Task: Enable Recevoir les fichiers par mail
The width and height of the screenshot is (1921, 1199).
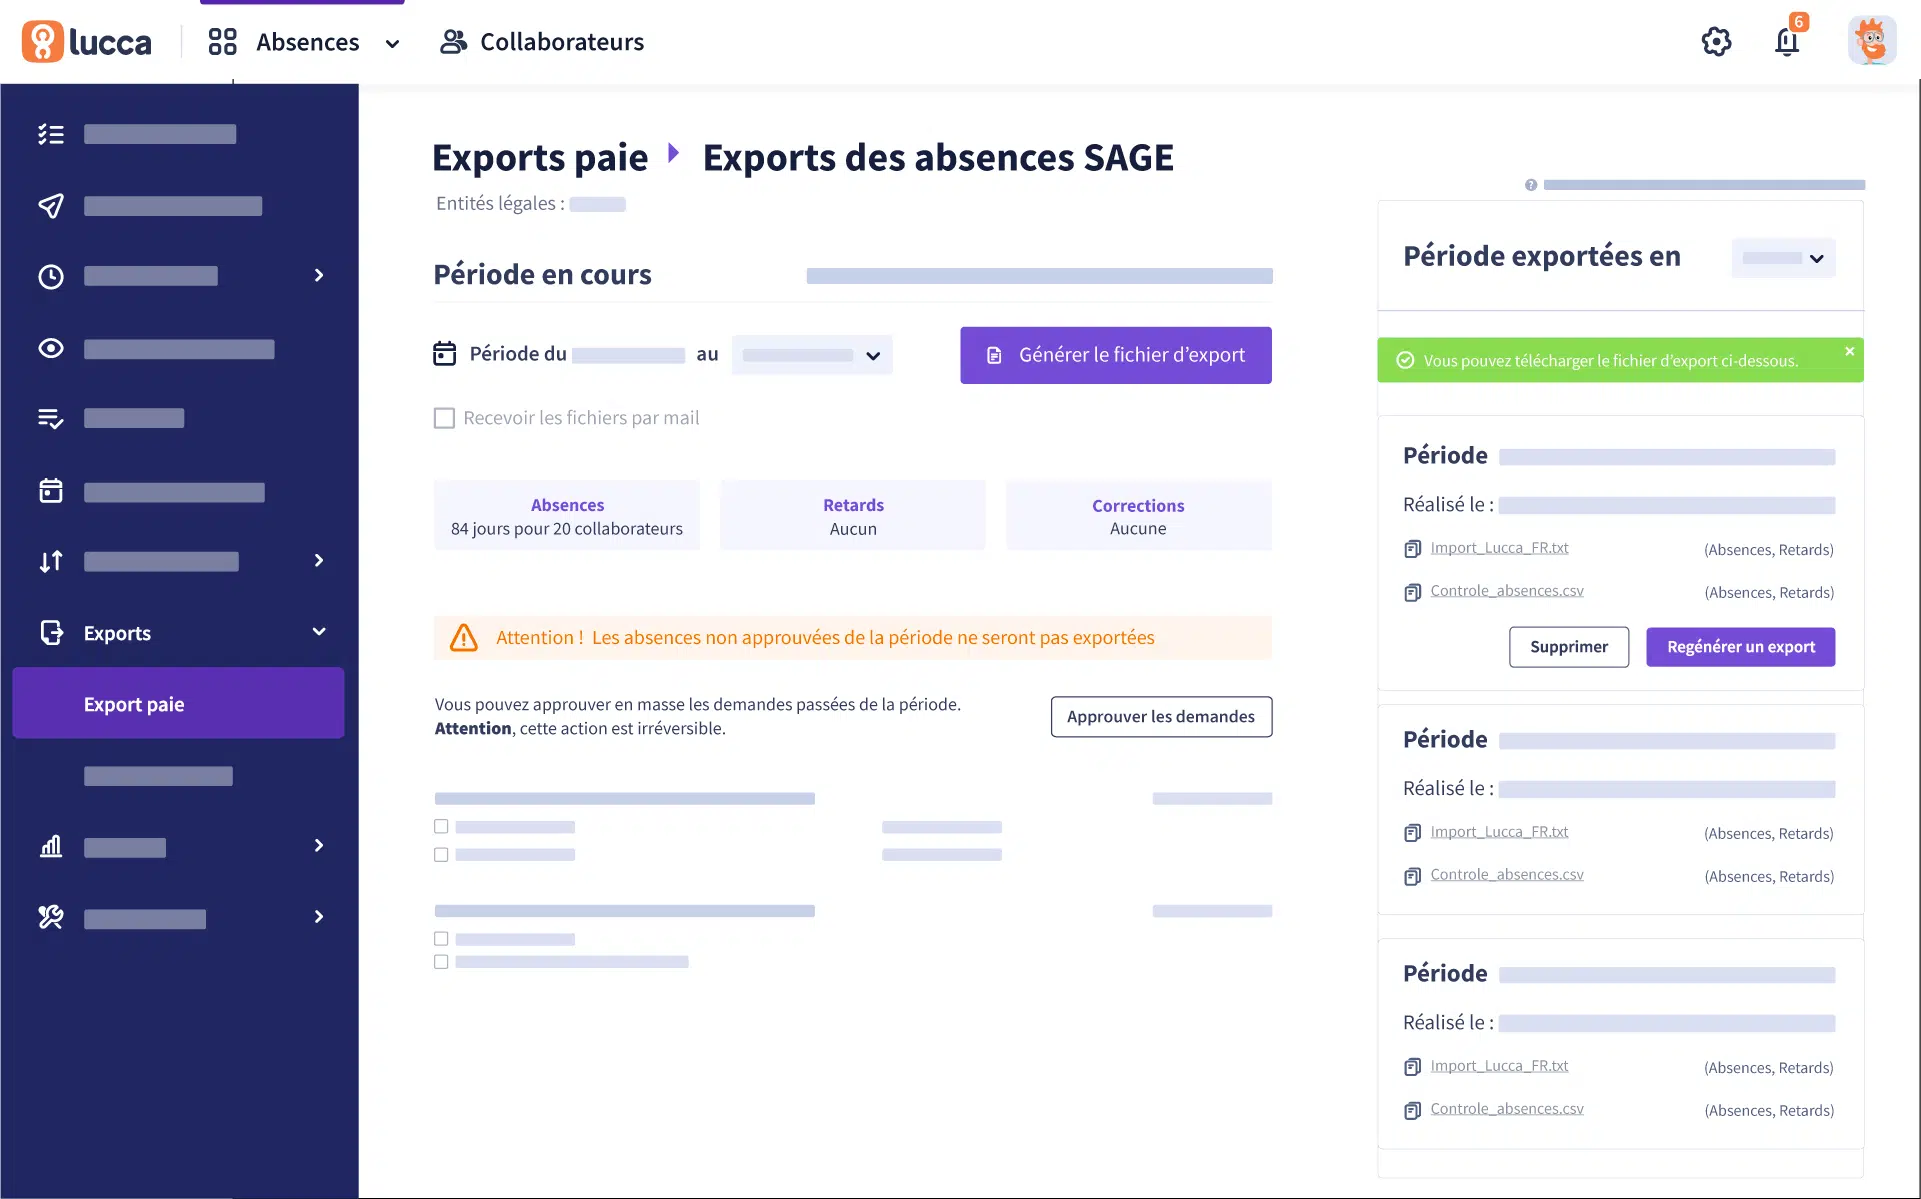Action: (x=444, y=418)
